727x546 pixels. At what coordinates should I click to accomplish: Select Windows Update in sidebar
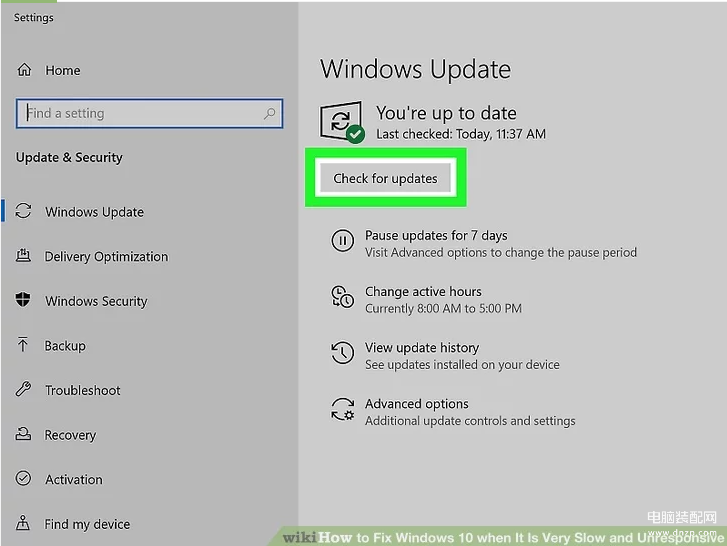coord(95,212)
